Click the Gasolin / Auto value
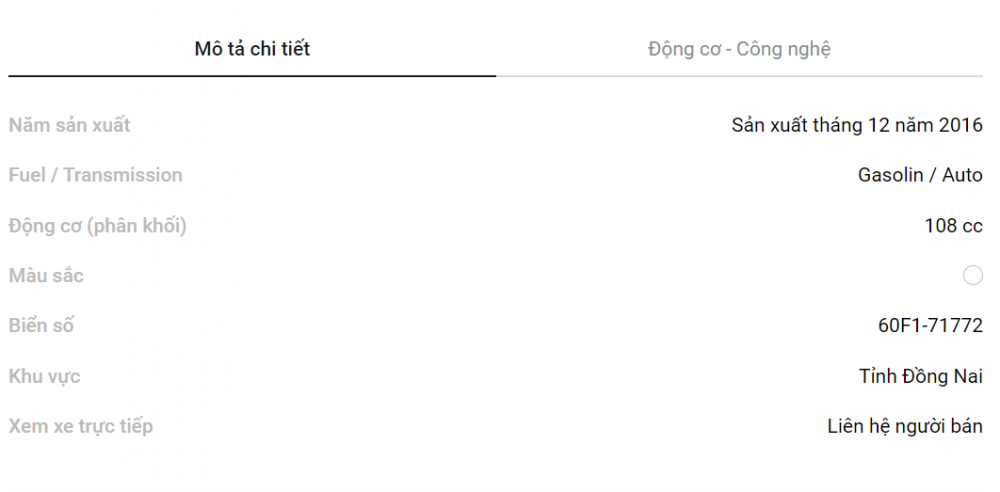 coord(920,175)
